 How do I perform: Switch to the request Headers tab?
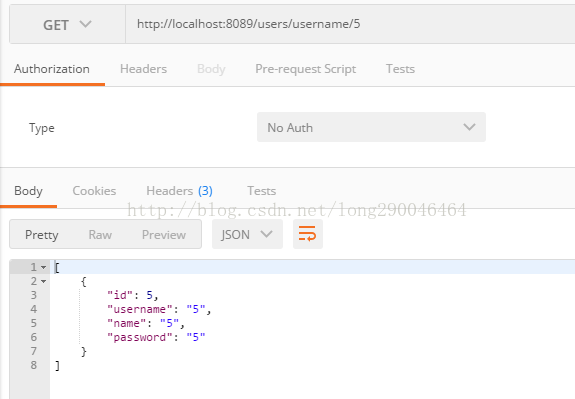[x=143, y=69]
